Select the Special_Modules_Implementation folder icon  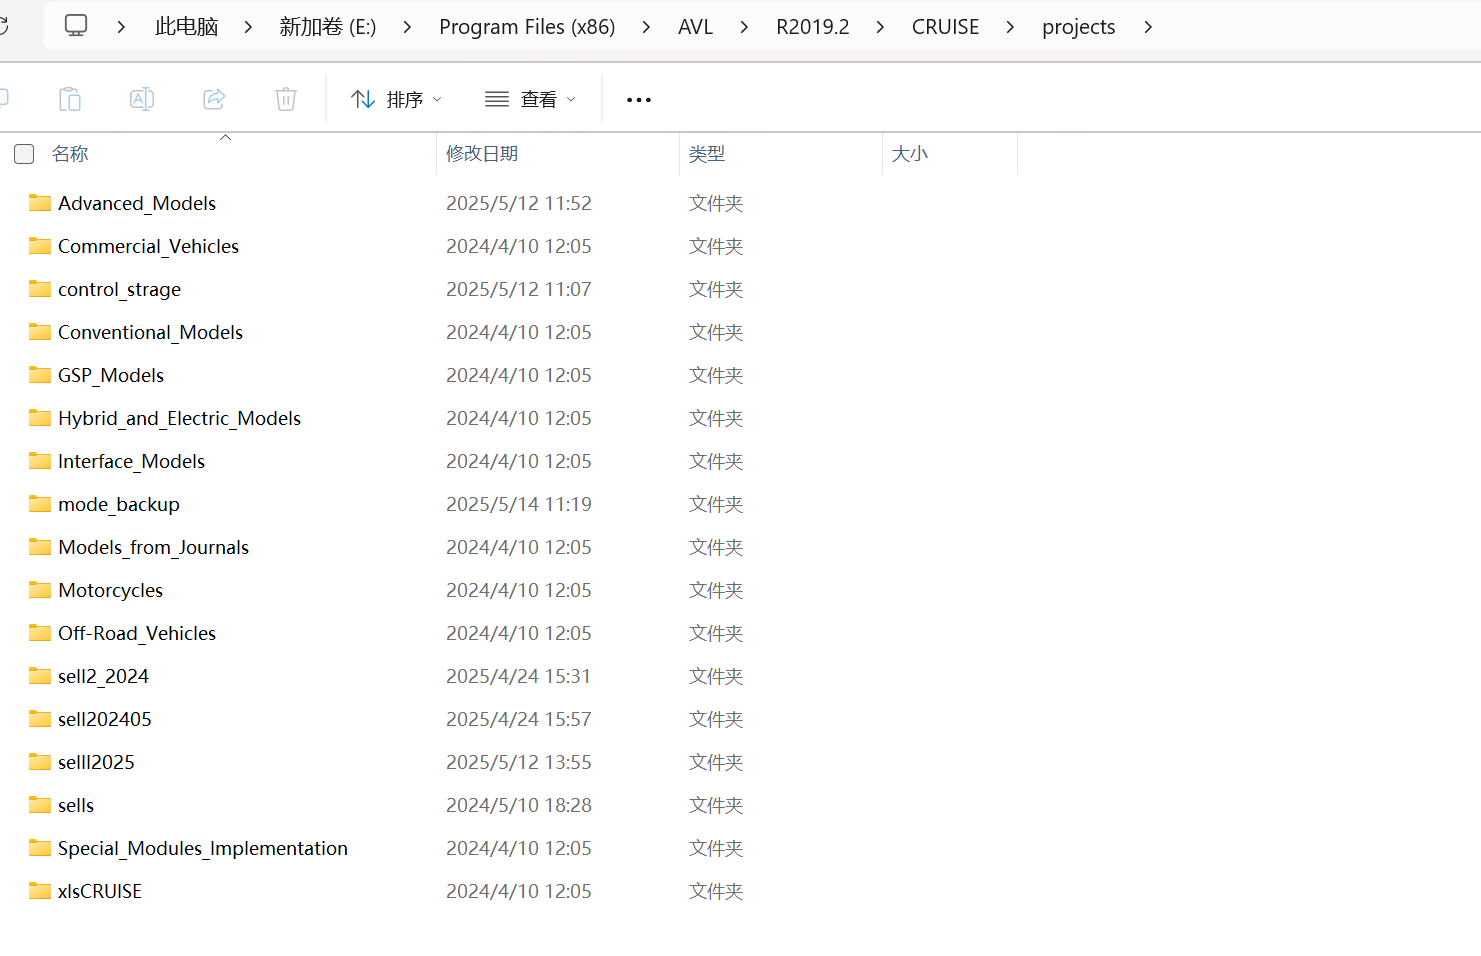tap(40, 848)
